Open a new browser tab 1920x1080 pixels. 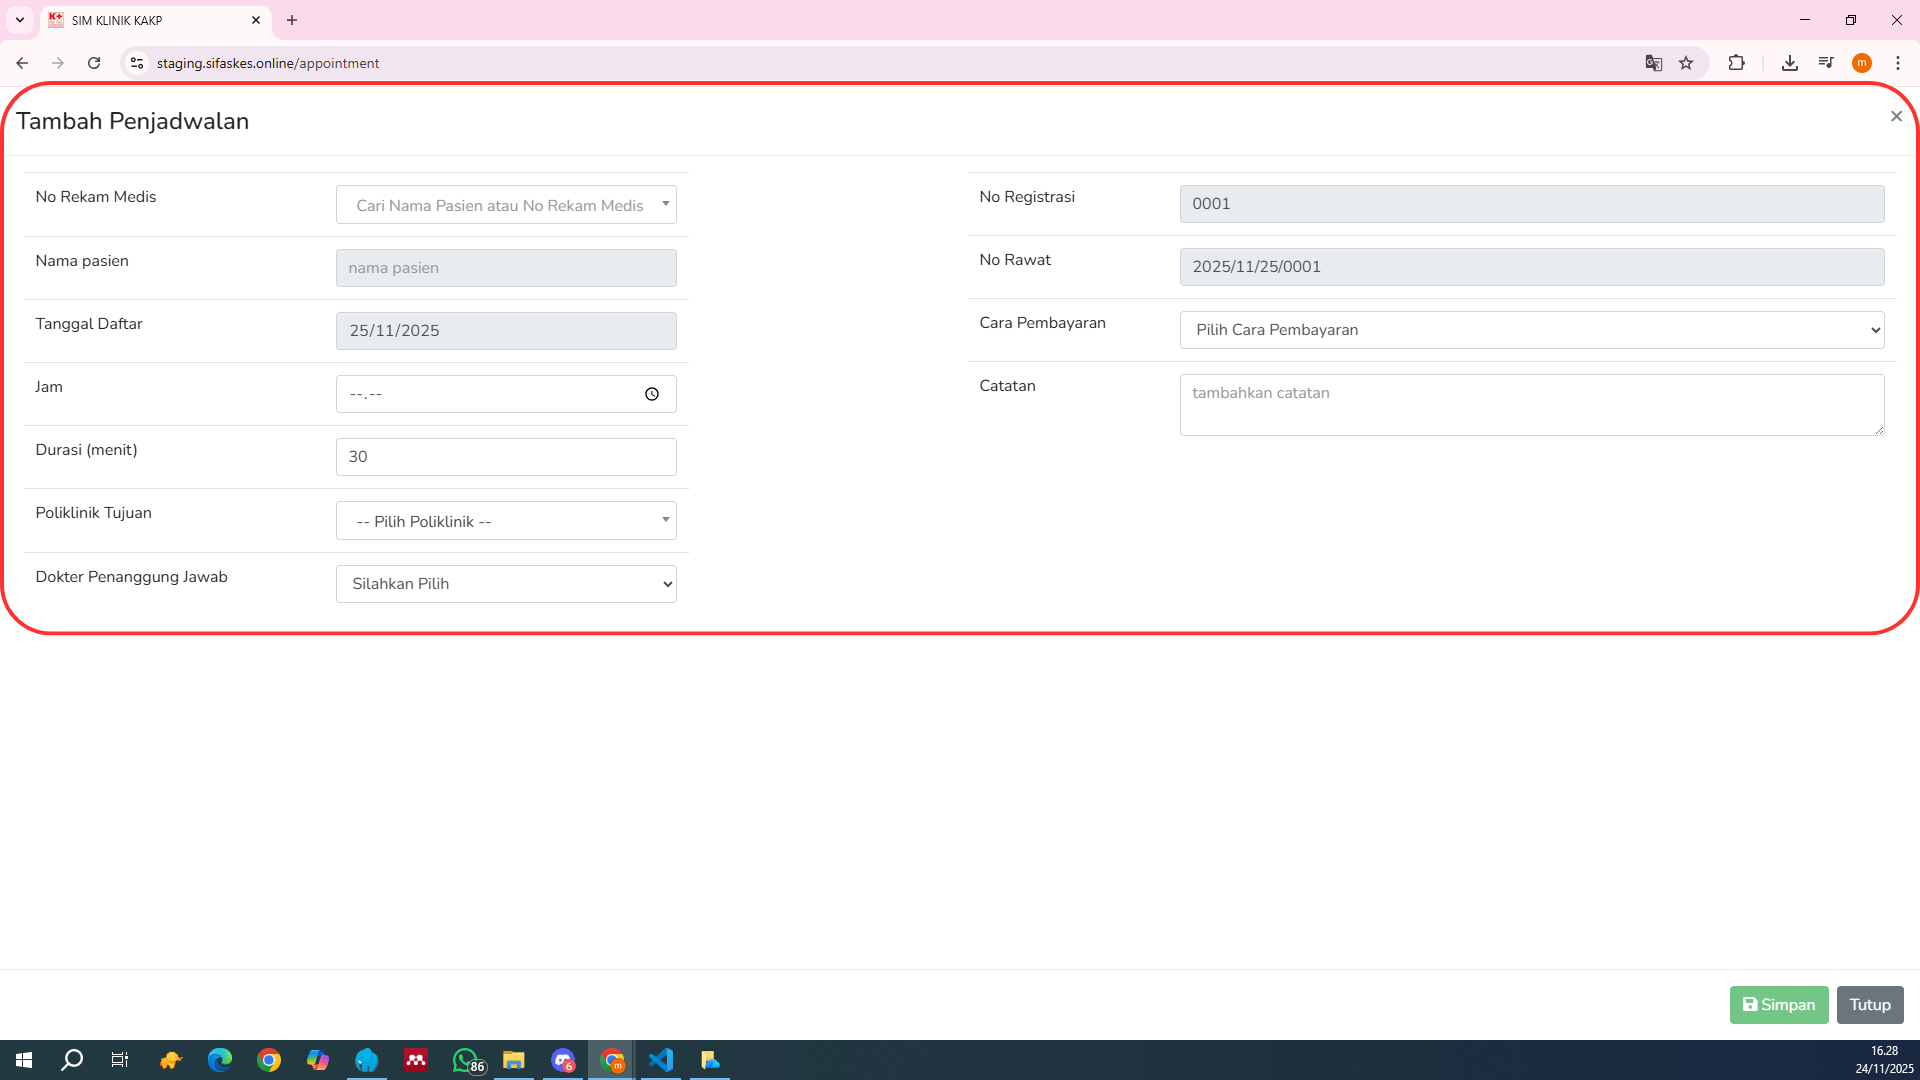coord(292,20)
